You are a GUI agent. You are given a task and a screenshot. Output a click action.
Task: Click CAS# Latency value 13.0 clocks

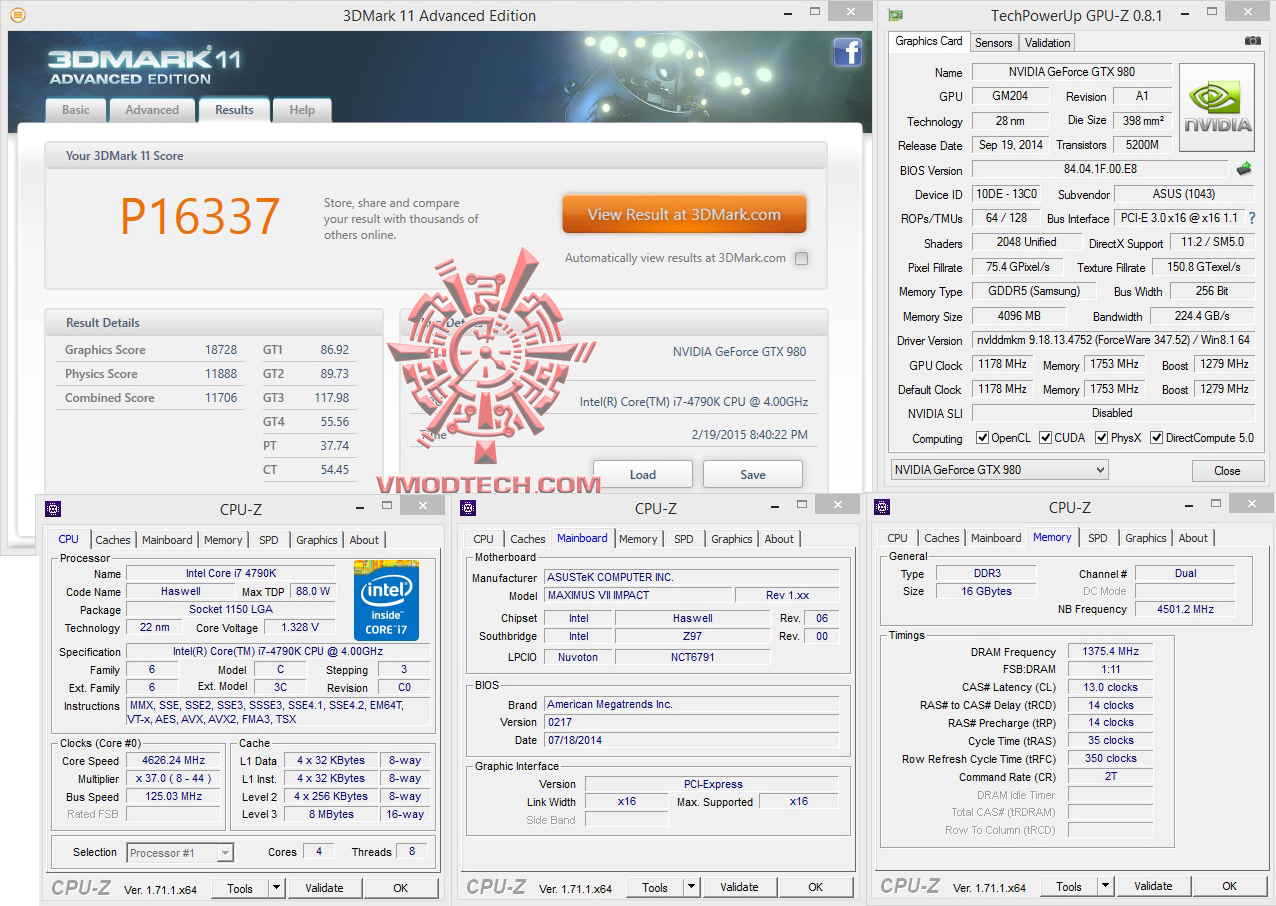click(1111, 688)
